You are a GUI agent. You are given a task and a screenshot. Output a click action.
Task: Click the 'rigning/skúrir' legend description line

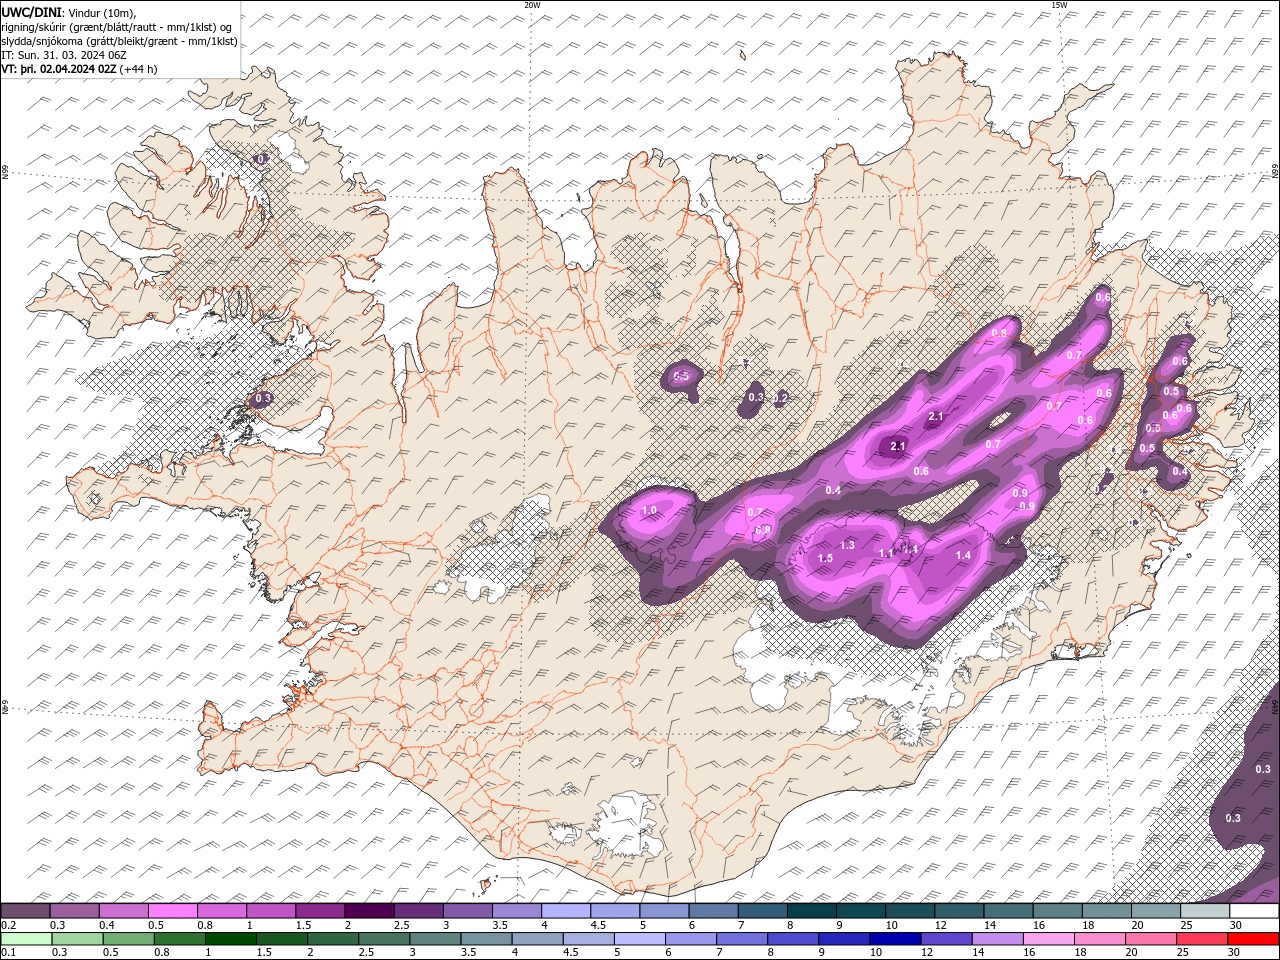point(116,27)
